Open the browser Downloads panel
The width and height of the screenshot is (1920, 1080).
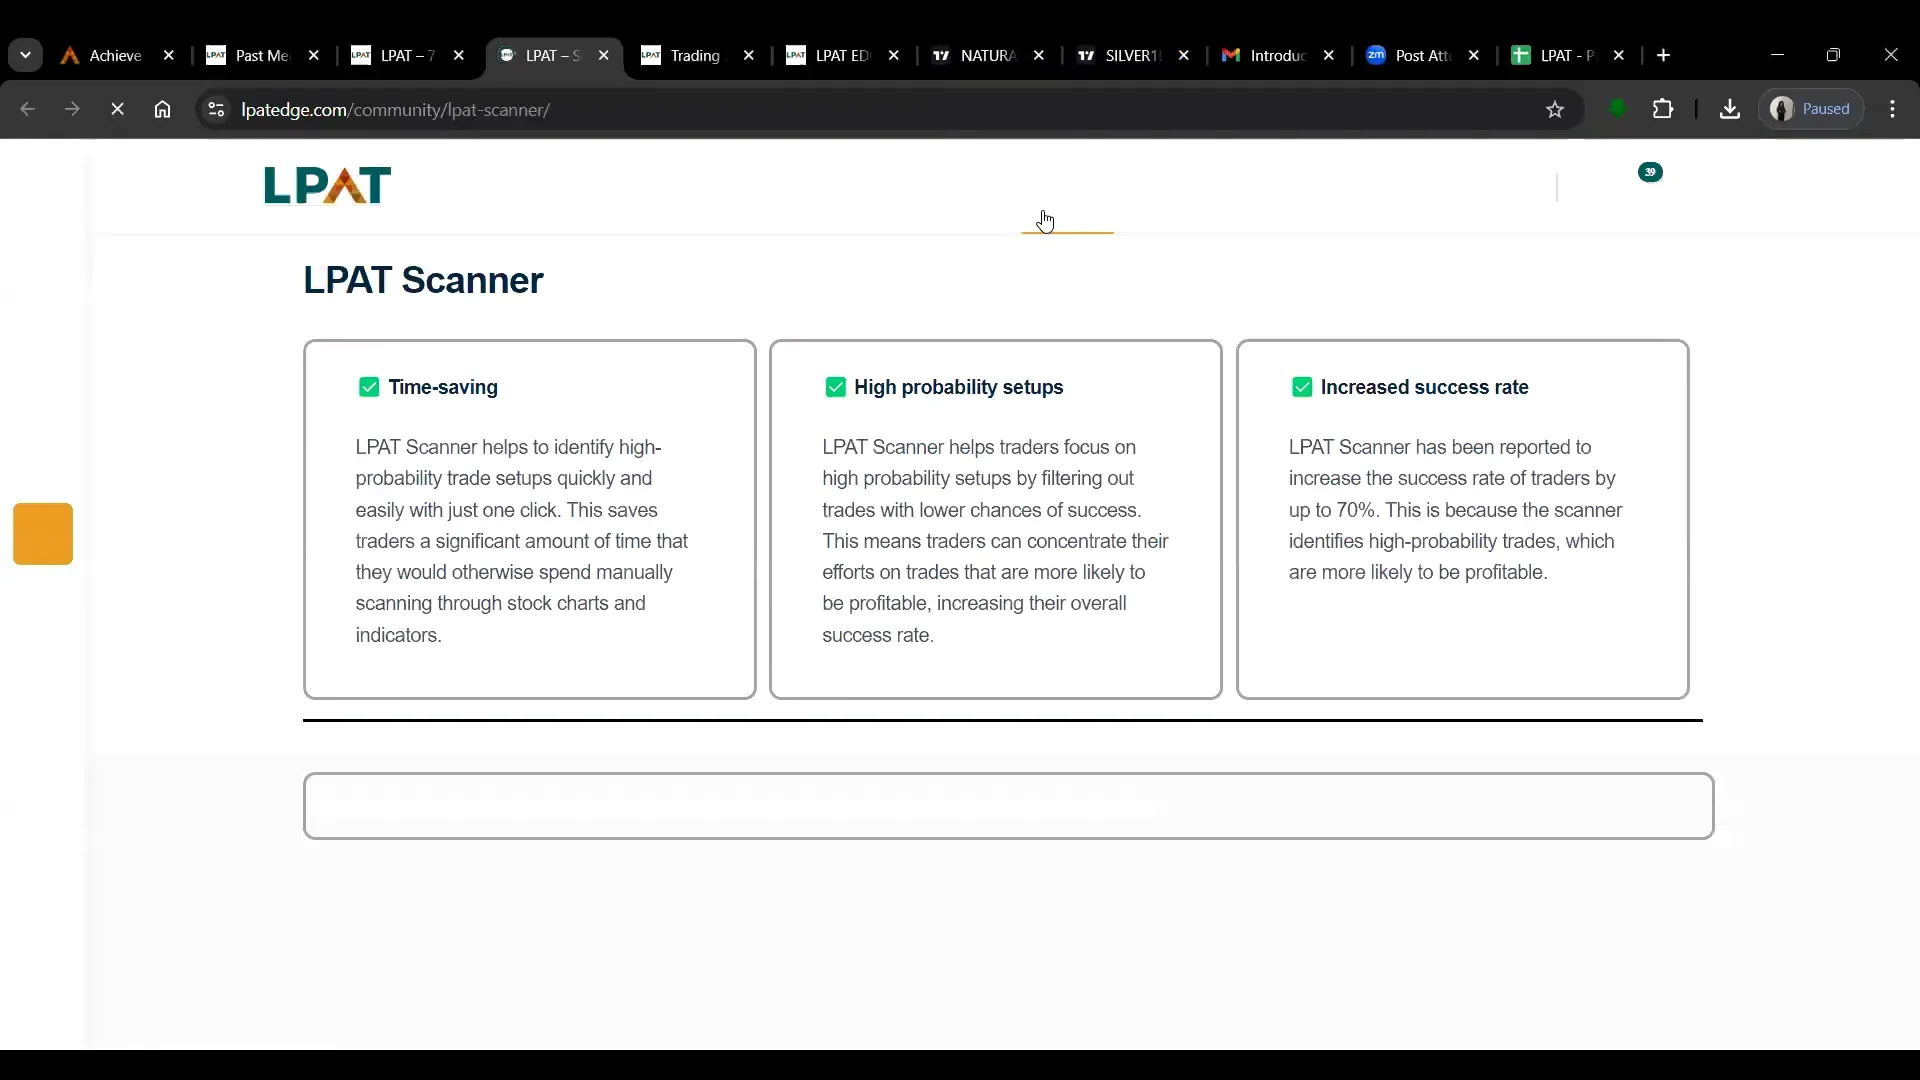[1730, 109]
